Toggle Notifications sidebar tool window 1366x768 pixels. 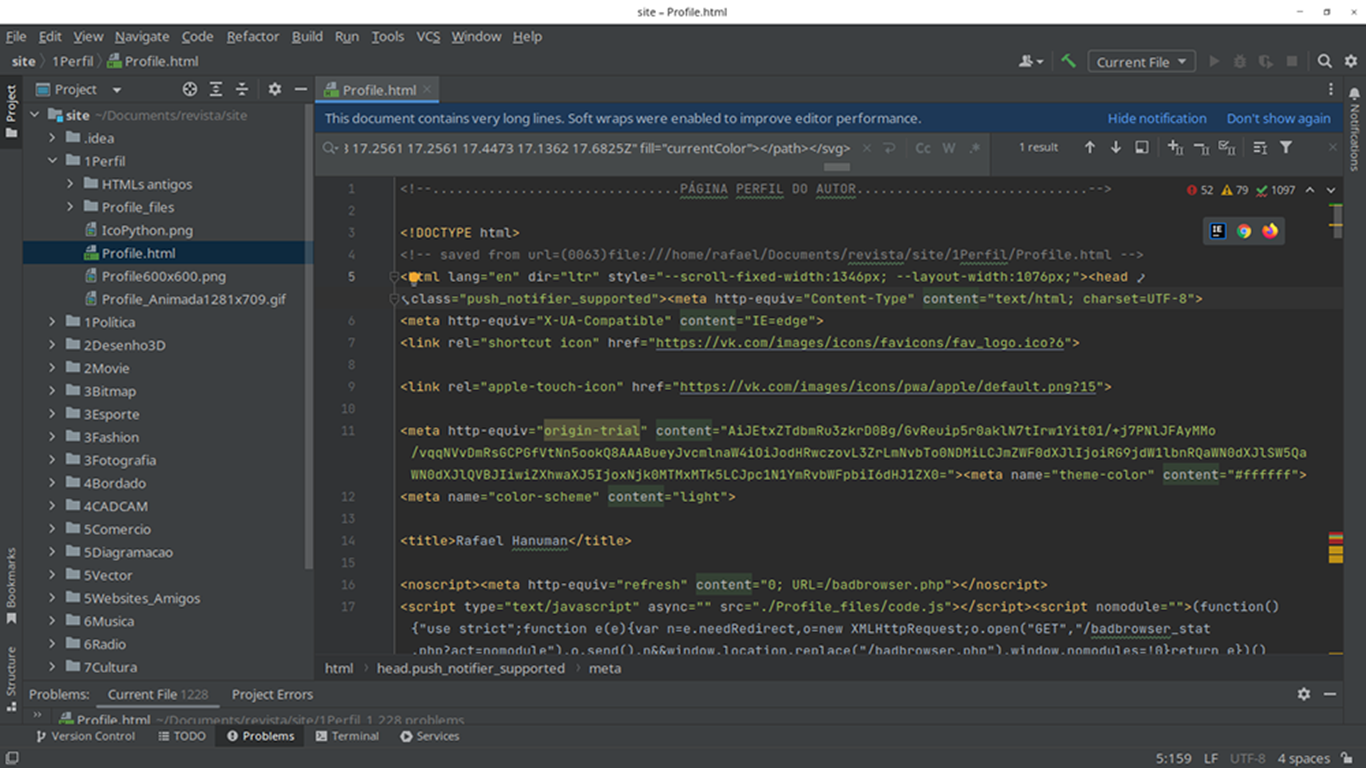(x=1355, y=130)
